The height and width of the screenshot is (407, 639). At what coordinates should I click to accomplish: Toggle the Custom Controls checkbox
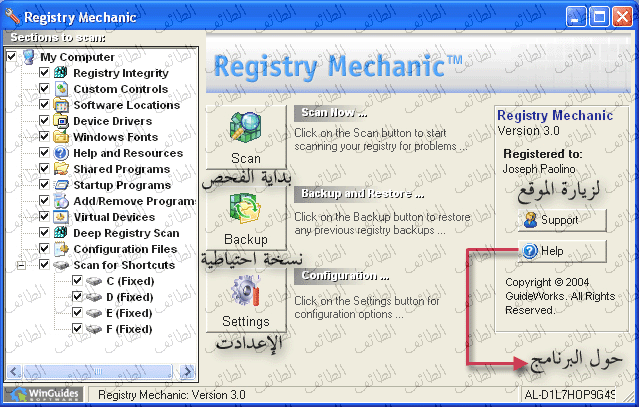[44, 88]
